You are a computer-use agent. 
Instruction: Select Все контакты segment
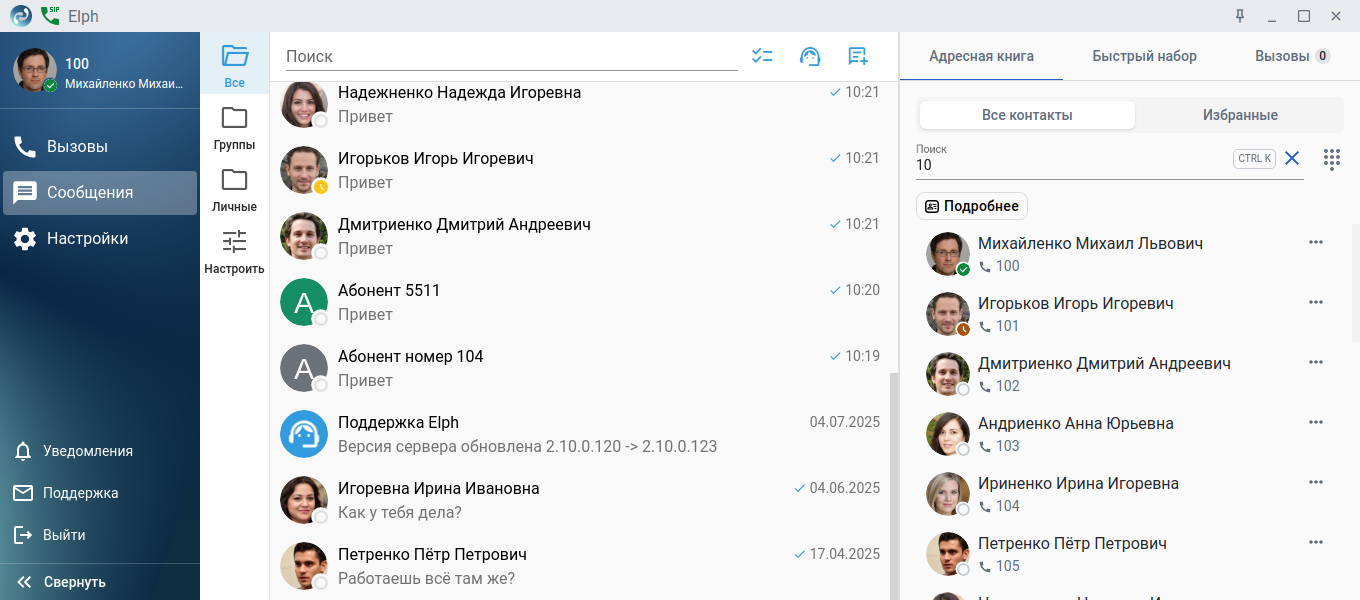1027,115
